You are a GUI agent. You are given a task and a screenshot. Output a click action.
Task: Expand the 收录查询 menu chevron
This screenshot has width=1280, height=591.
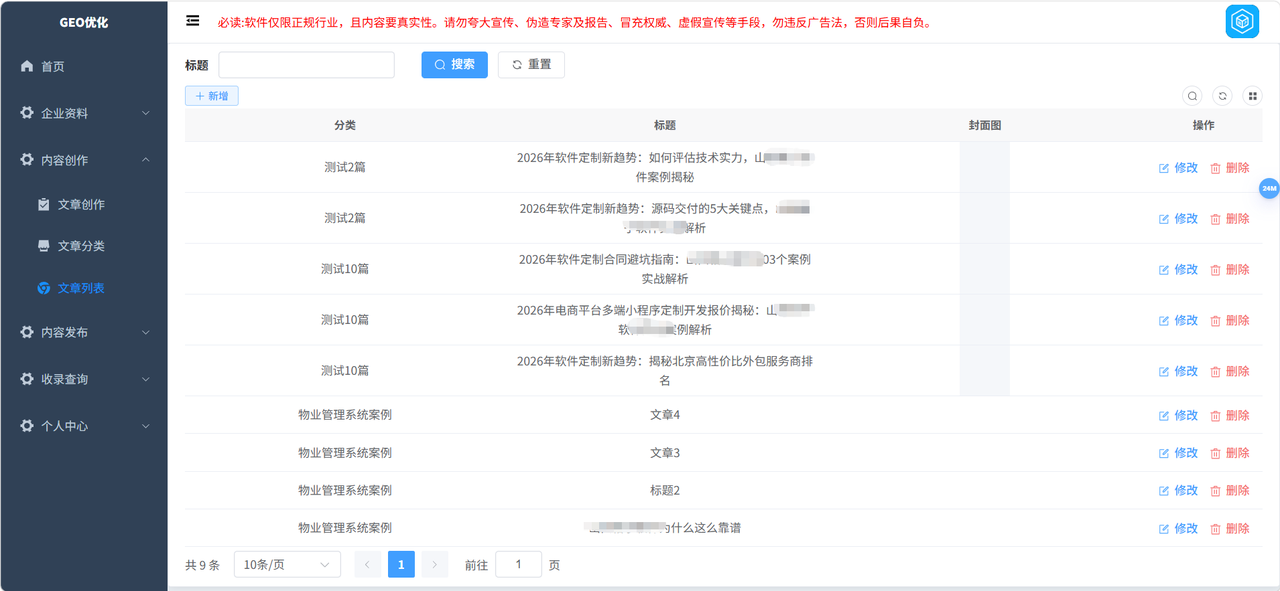(x=146, y=379)
